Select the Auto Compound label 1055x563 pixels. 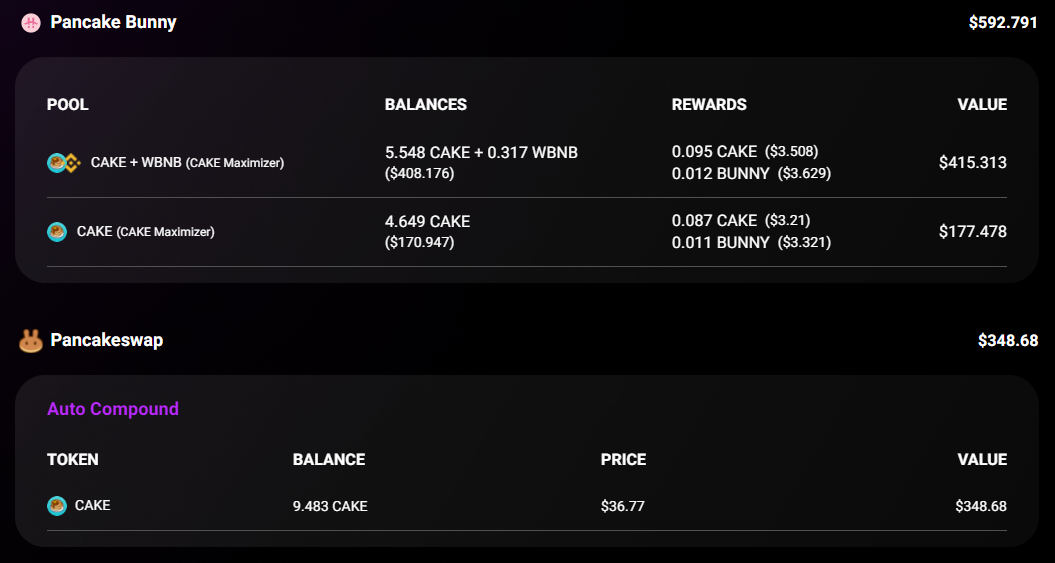pos(113,409)
